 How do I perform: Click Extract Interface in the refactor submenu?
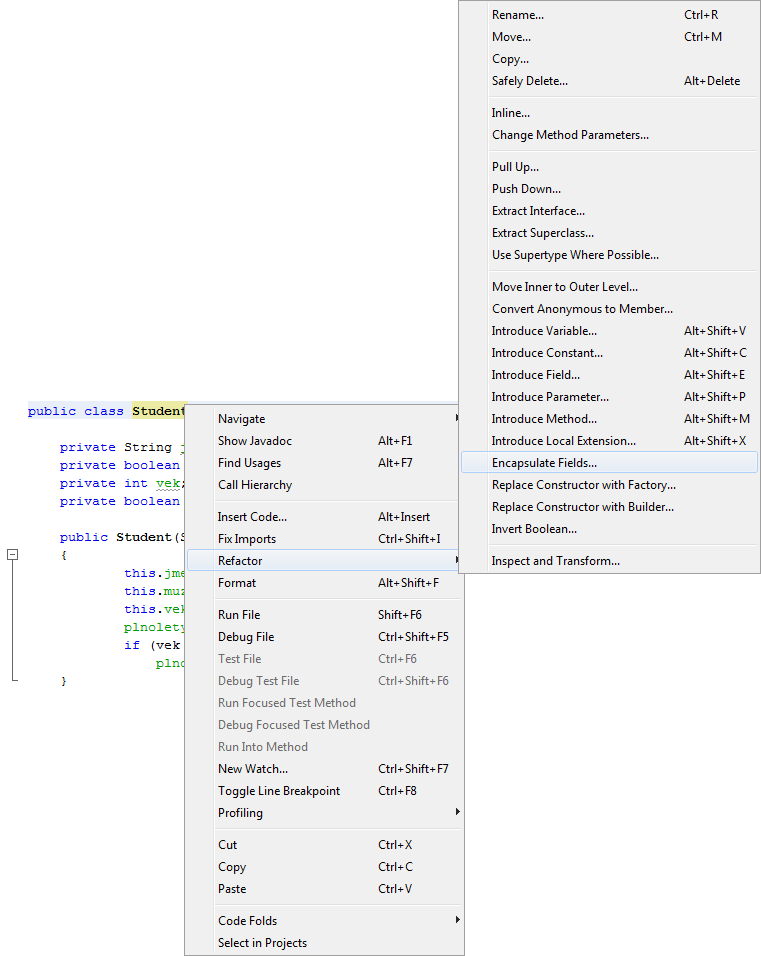tap(538, 211)
